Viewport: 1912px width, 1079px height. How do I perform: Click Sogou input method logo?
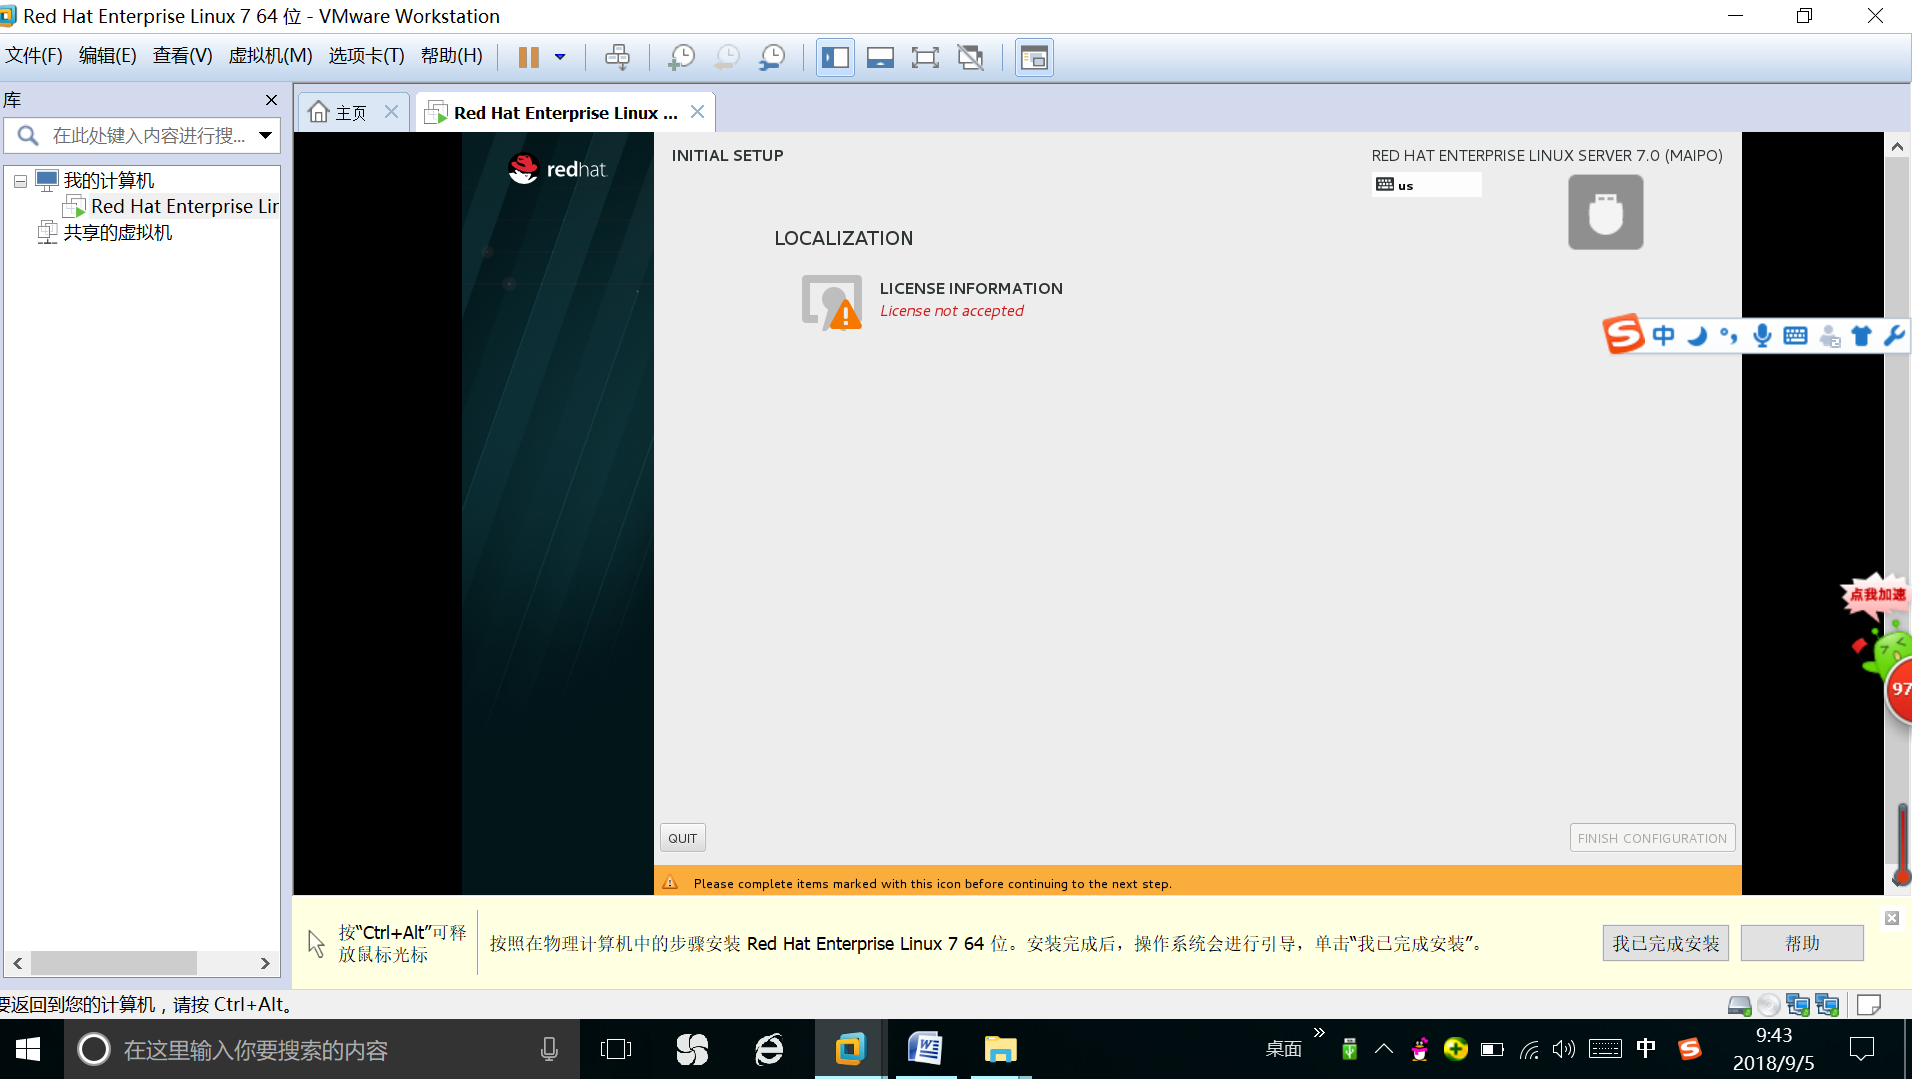(1623, 334)
